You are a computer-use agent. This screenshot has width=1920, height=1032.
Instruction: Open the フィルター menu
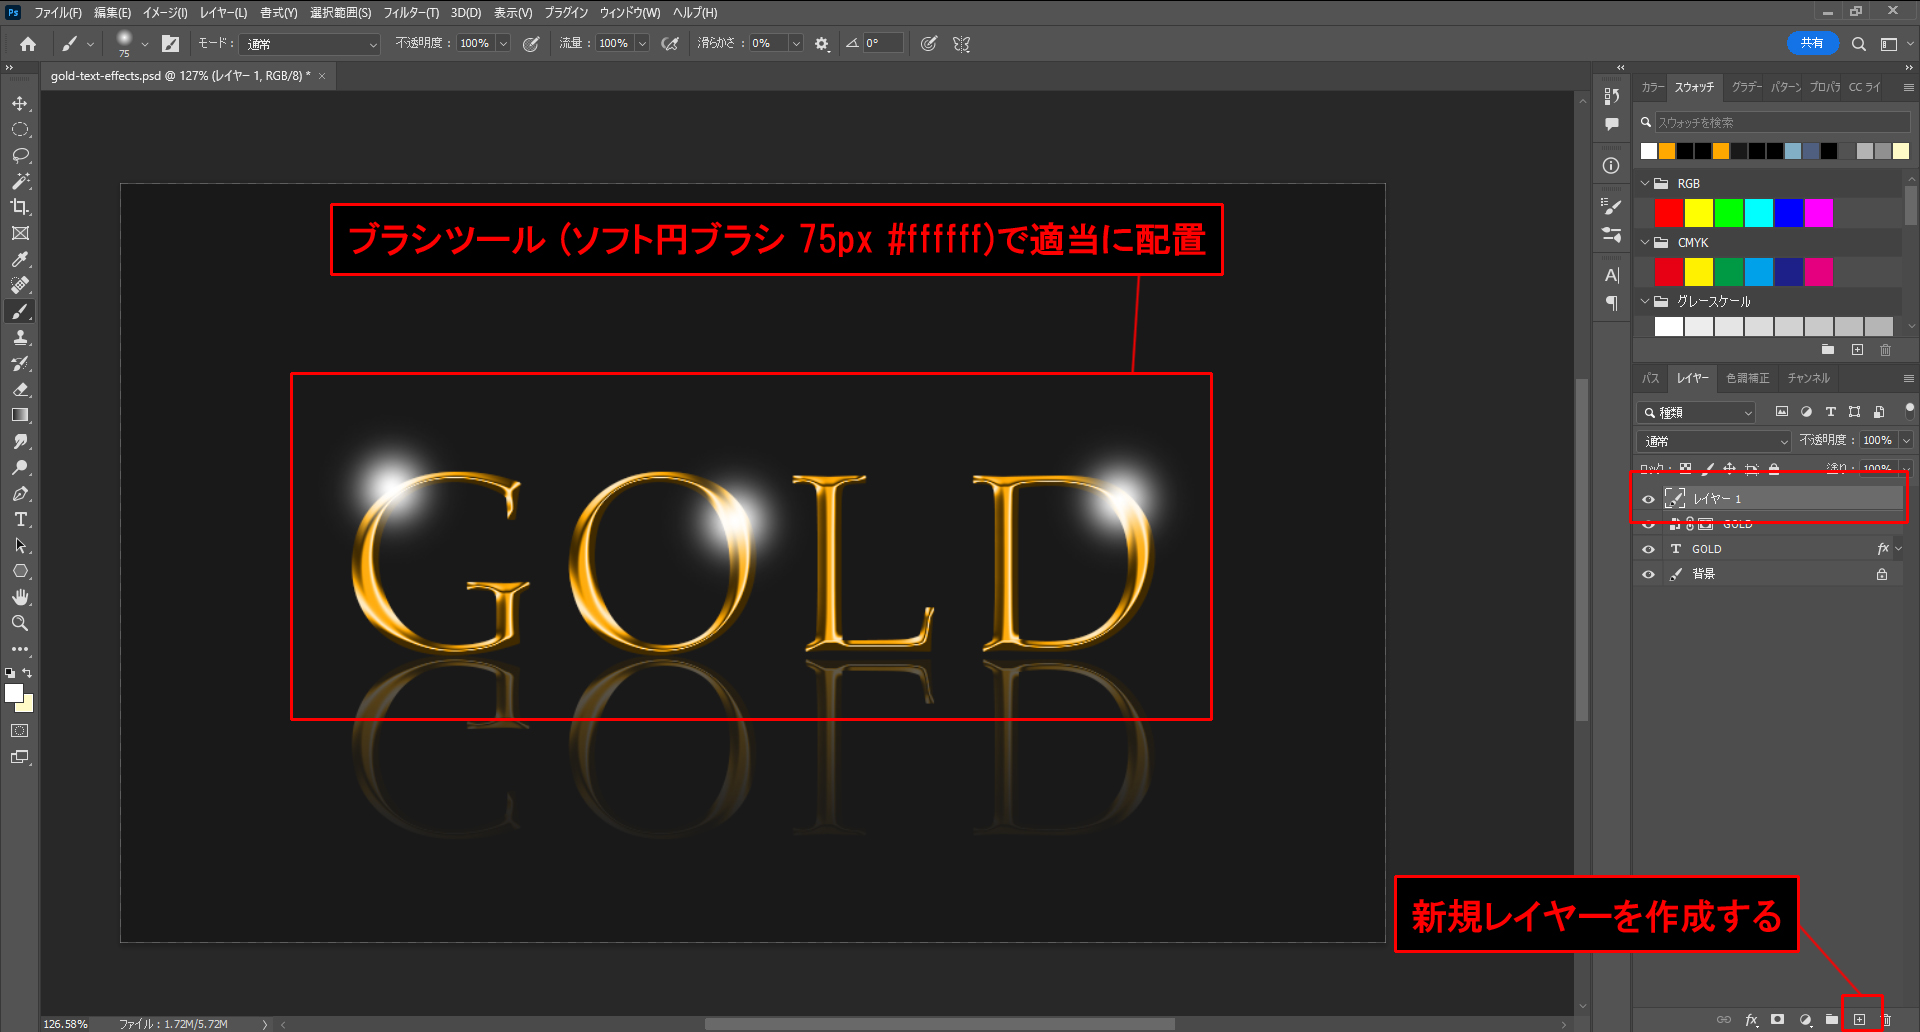(410, 13)
